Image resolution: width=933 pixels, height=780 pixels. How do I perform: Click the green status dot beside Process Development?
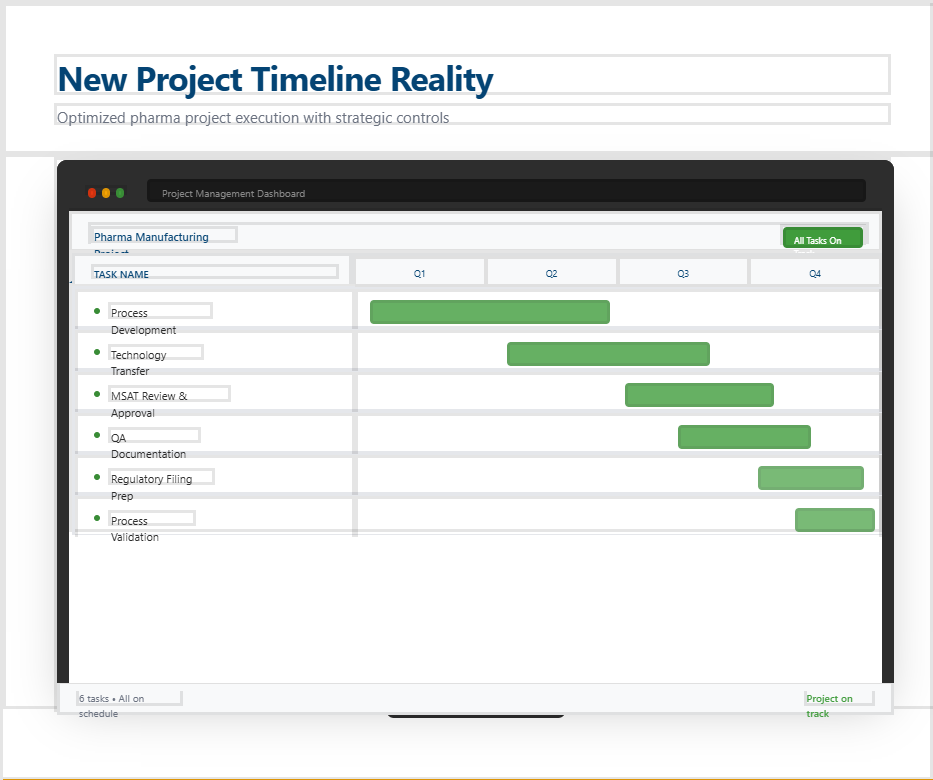click(x=97, y=311)
